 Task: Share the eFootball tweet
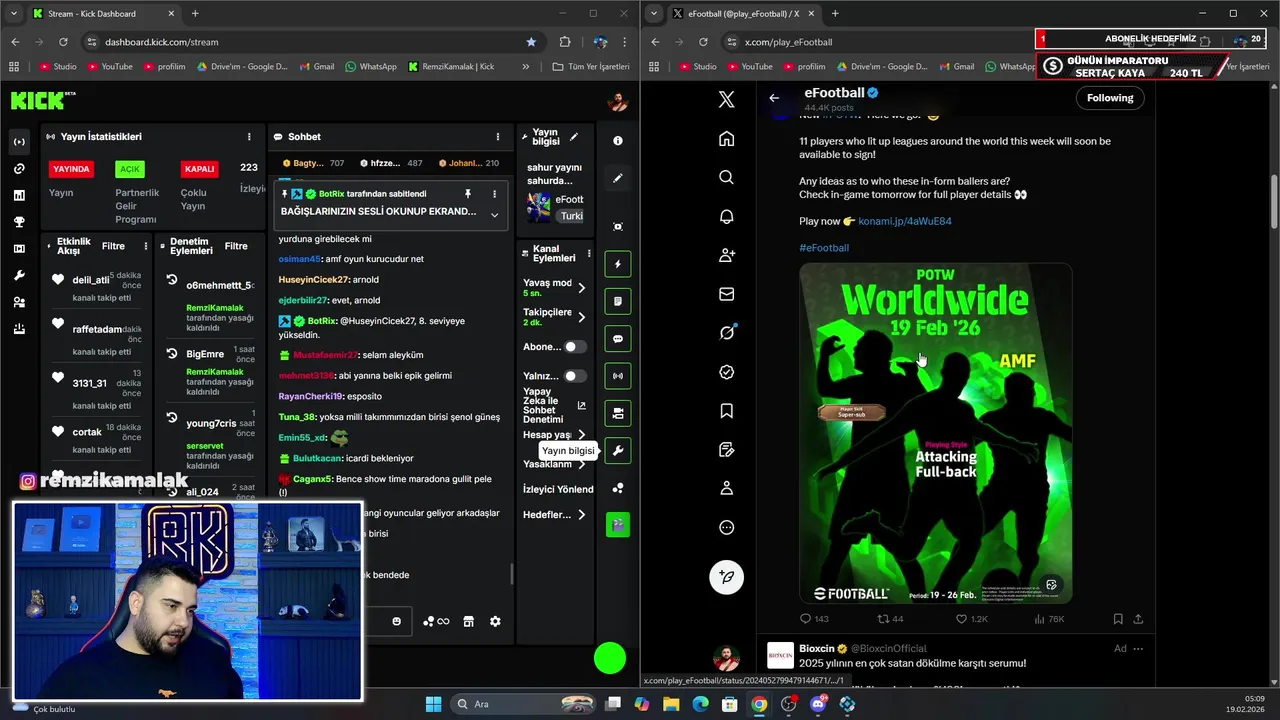click(1138, 619)
